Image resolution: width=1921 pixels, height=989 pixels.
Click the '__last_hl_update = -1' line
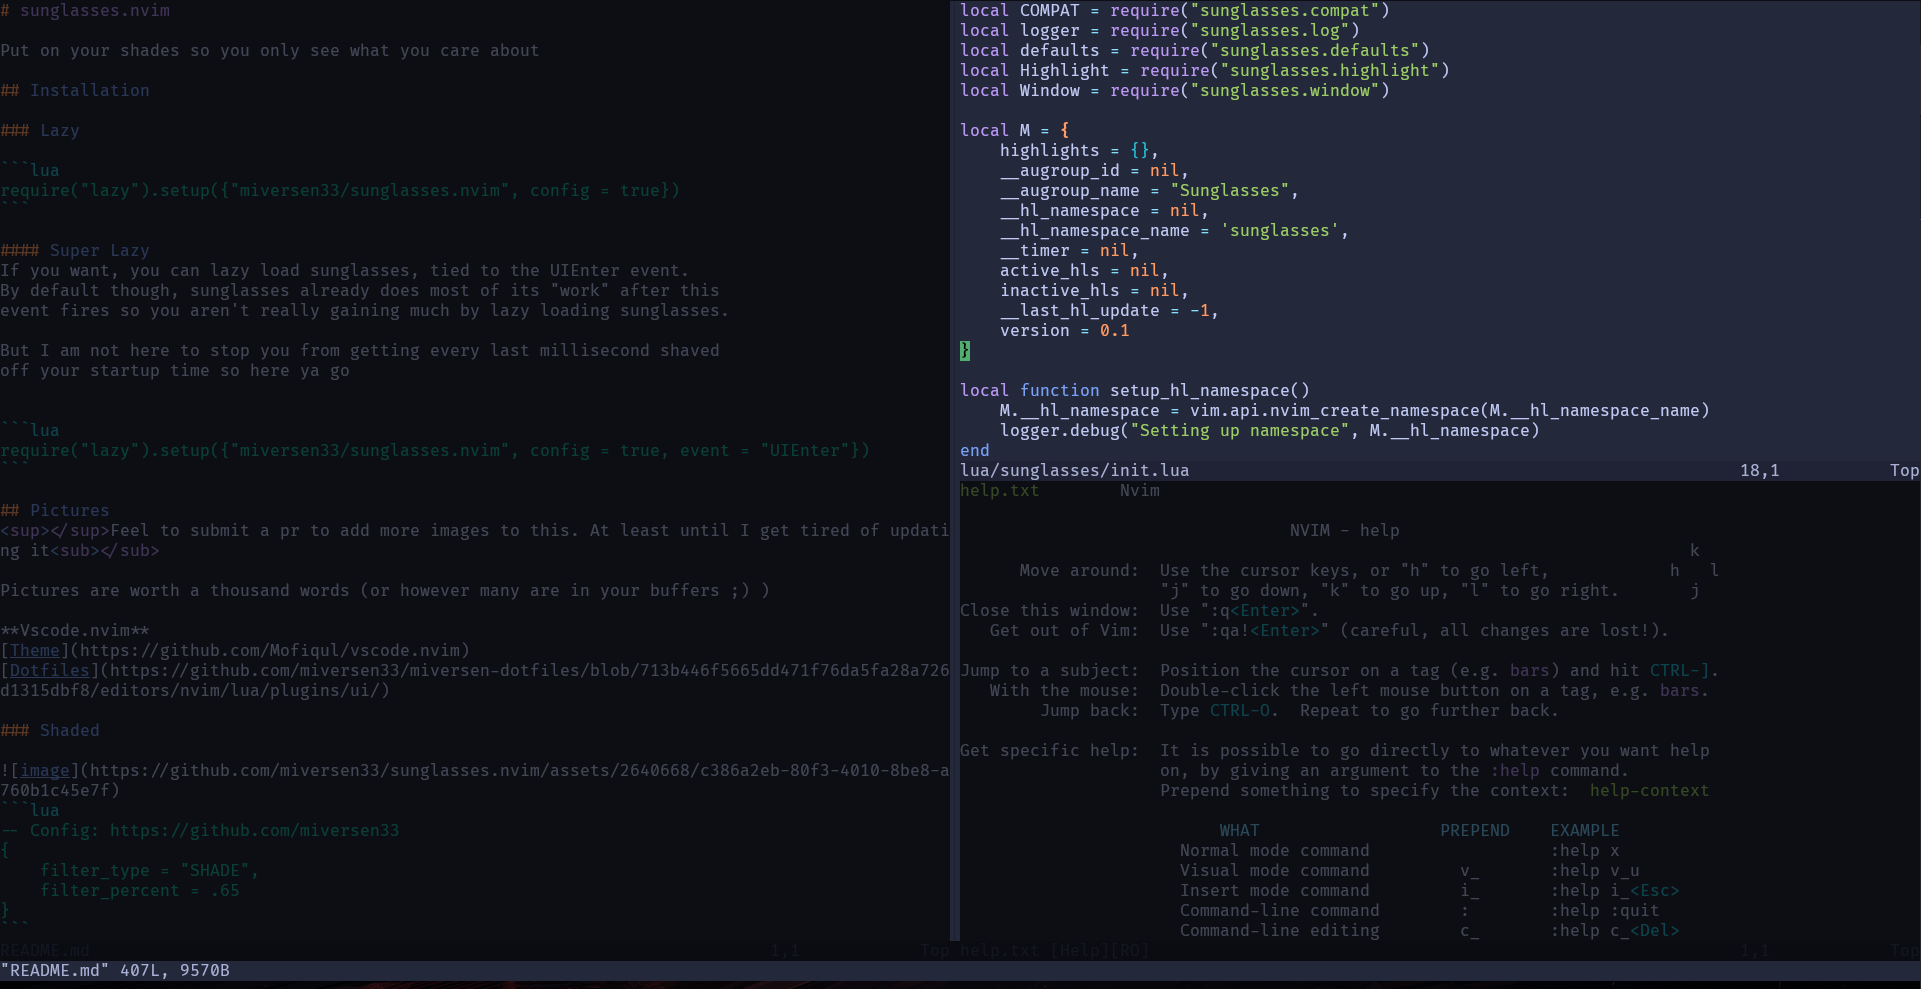point(1110,310)
